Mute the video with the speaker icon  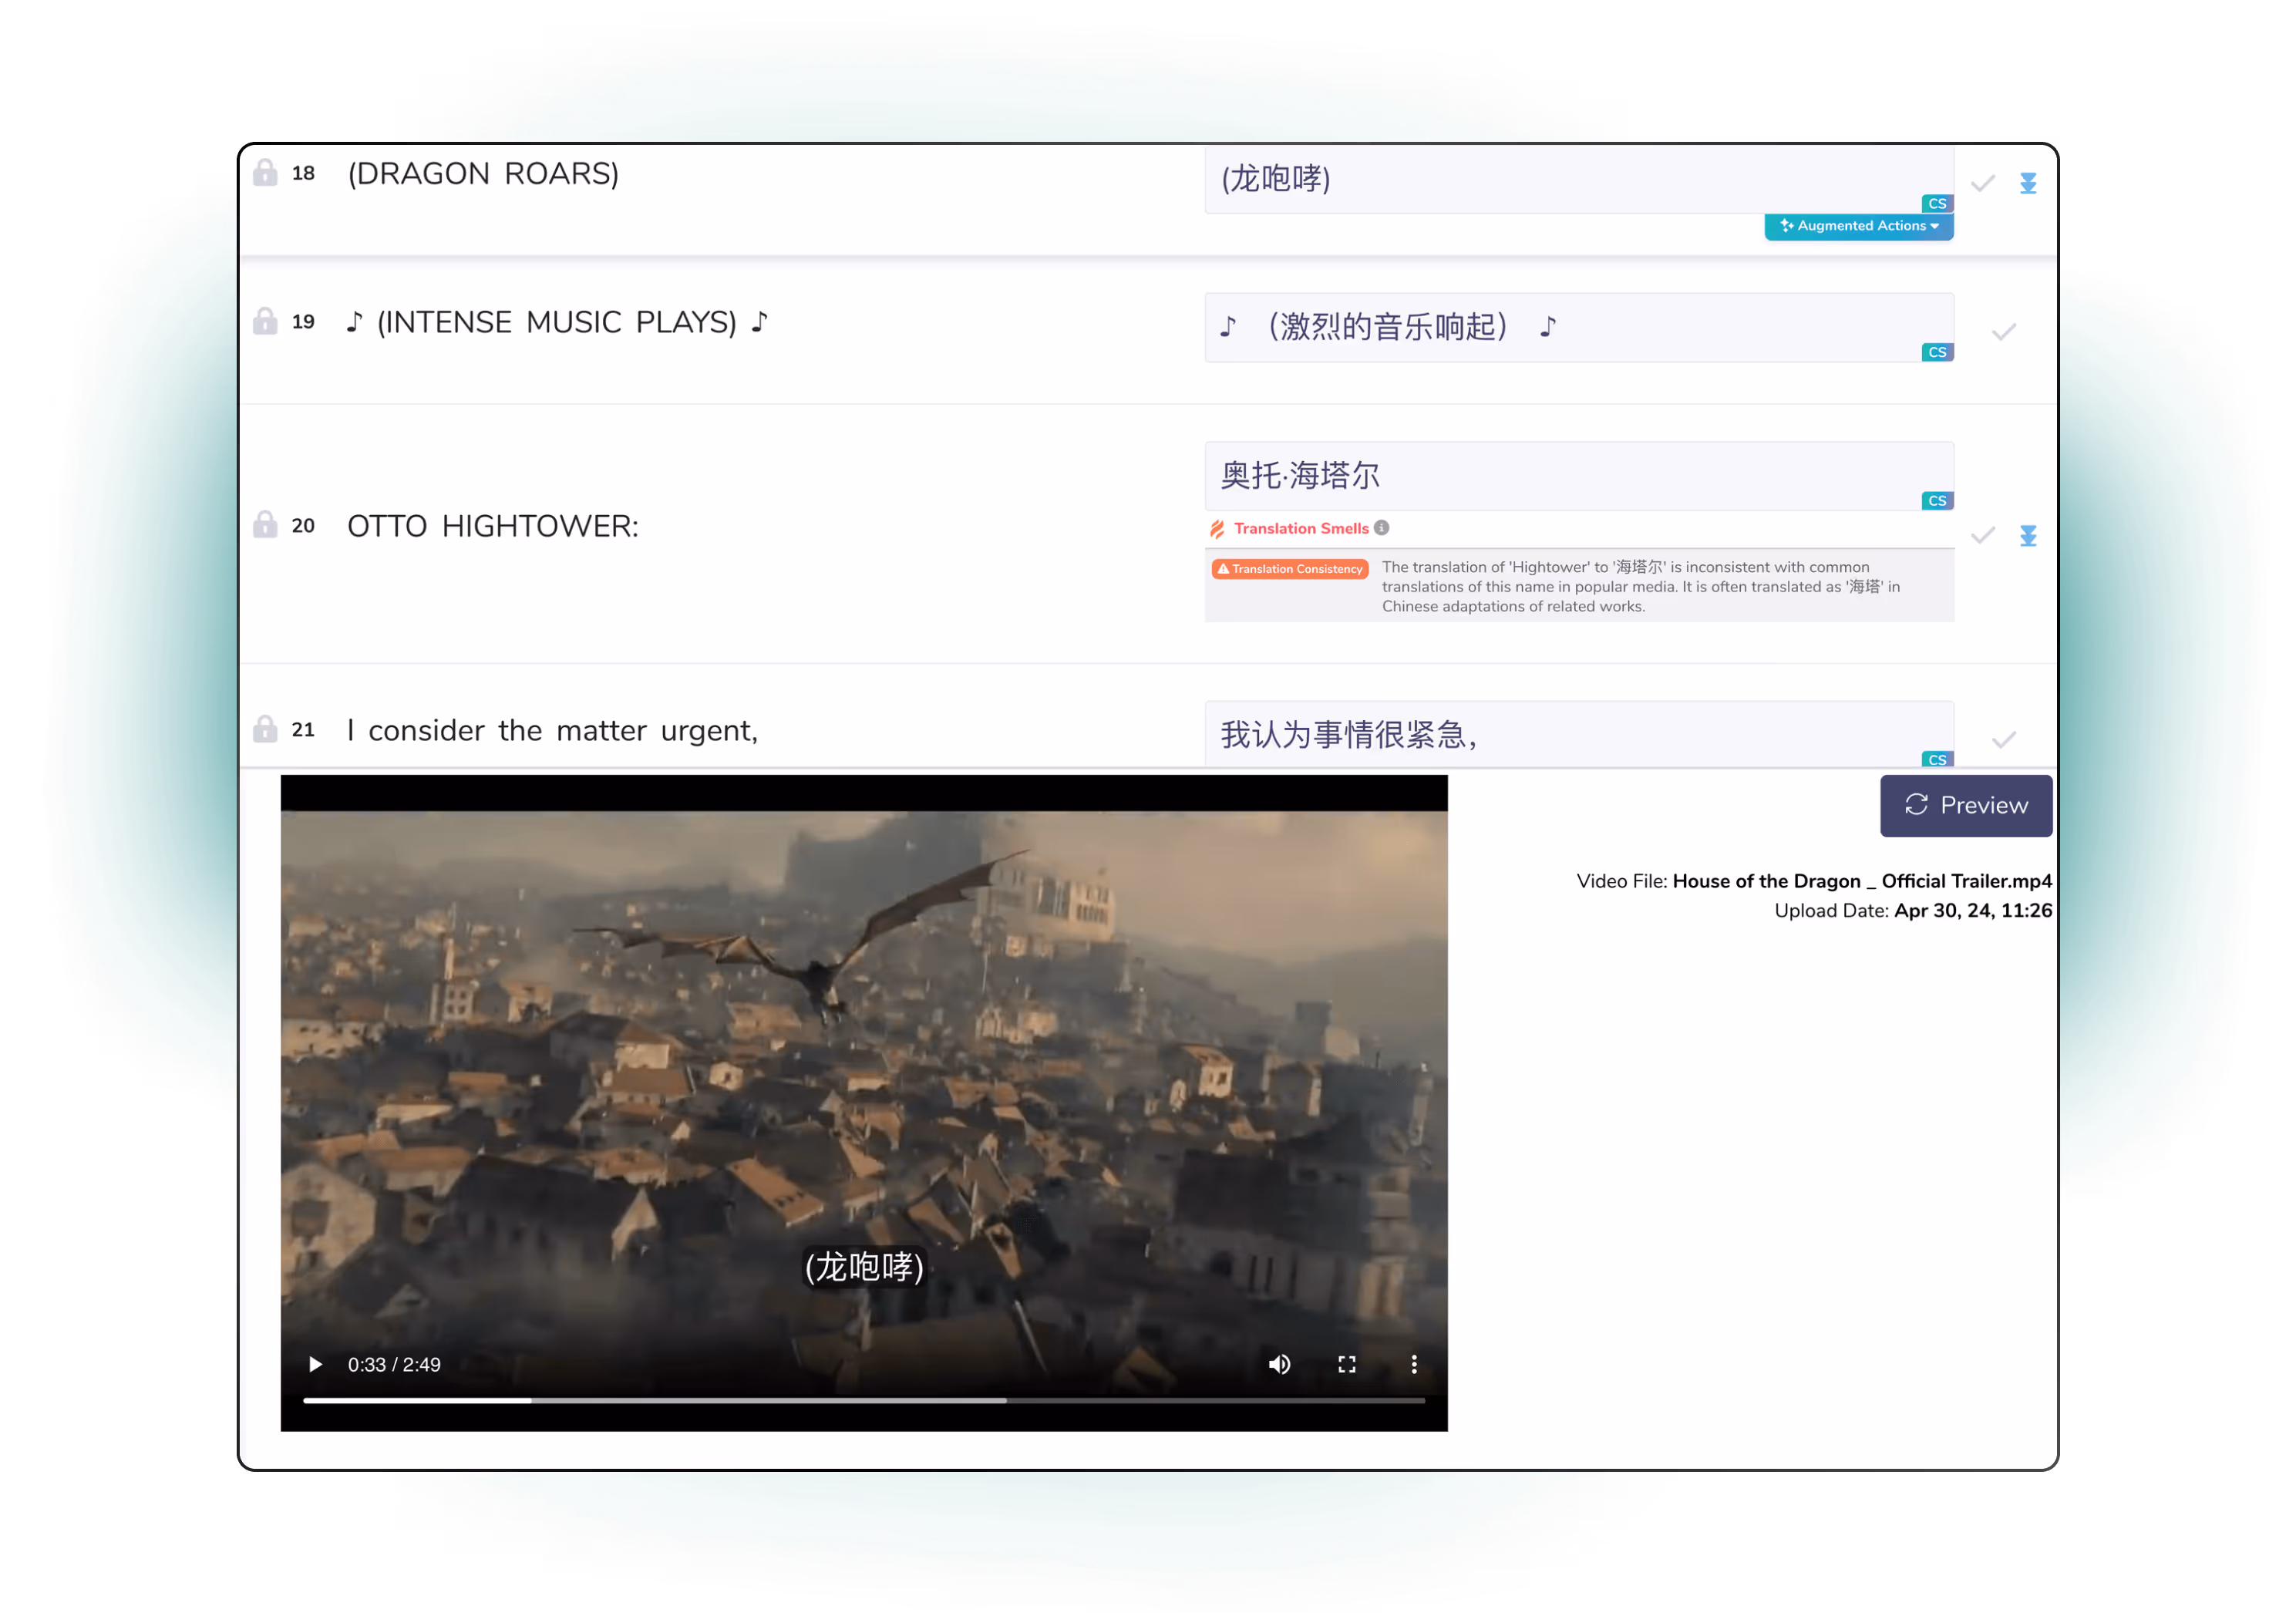(x=1279, y=1365)
